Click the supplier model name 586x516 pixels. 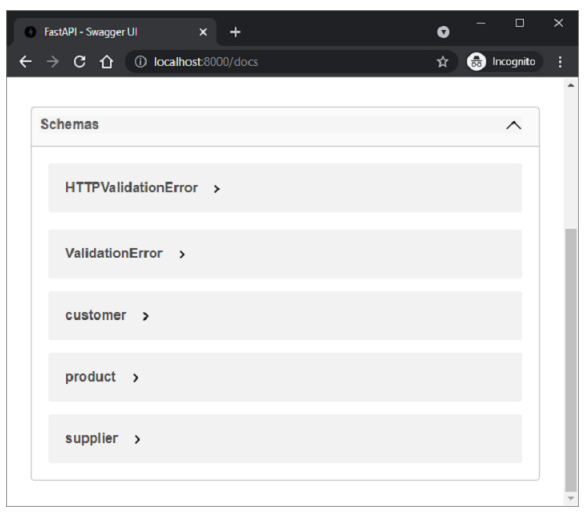point(92,438)
